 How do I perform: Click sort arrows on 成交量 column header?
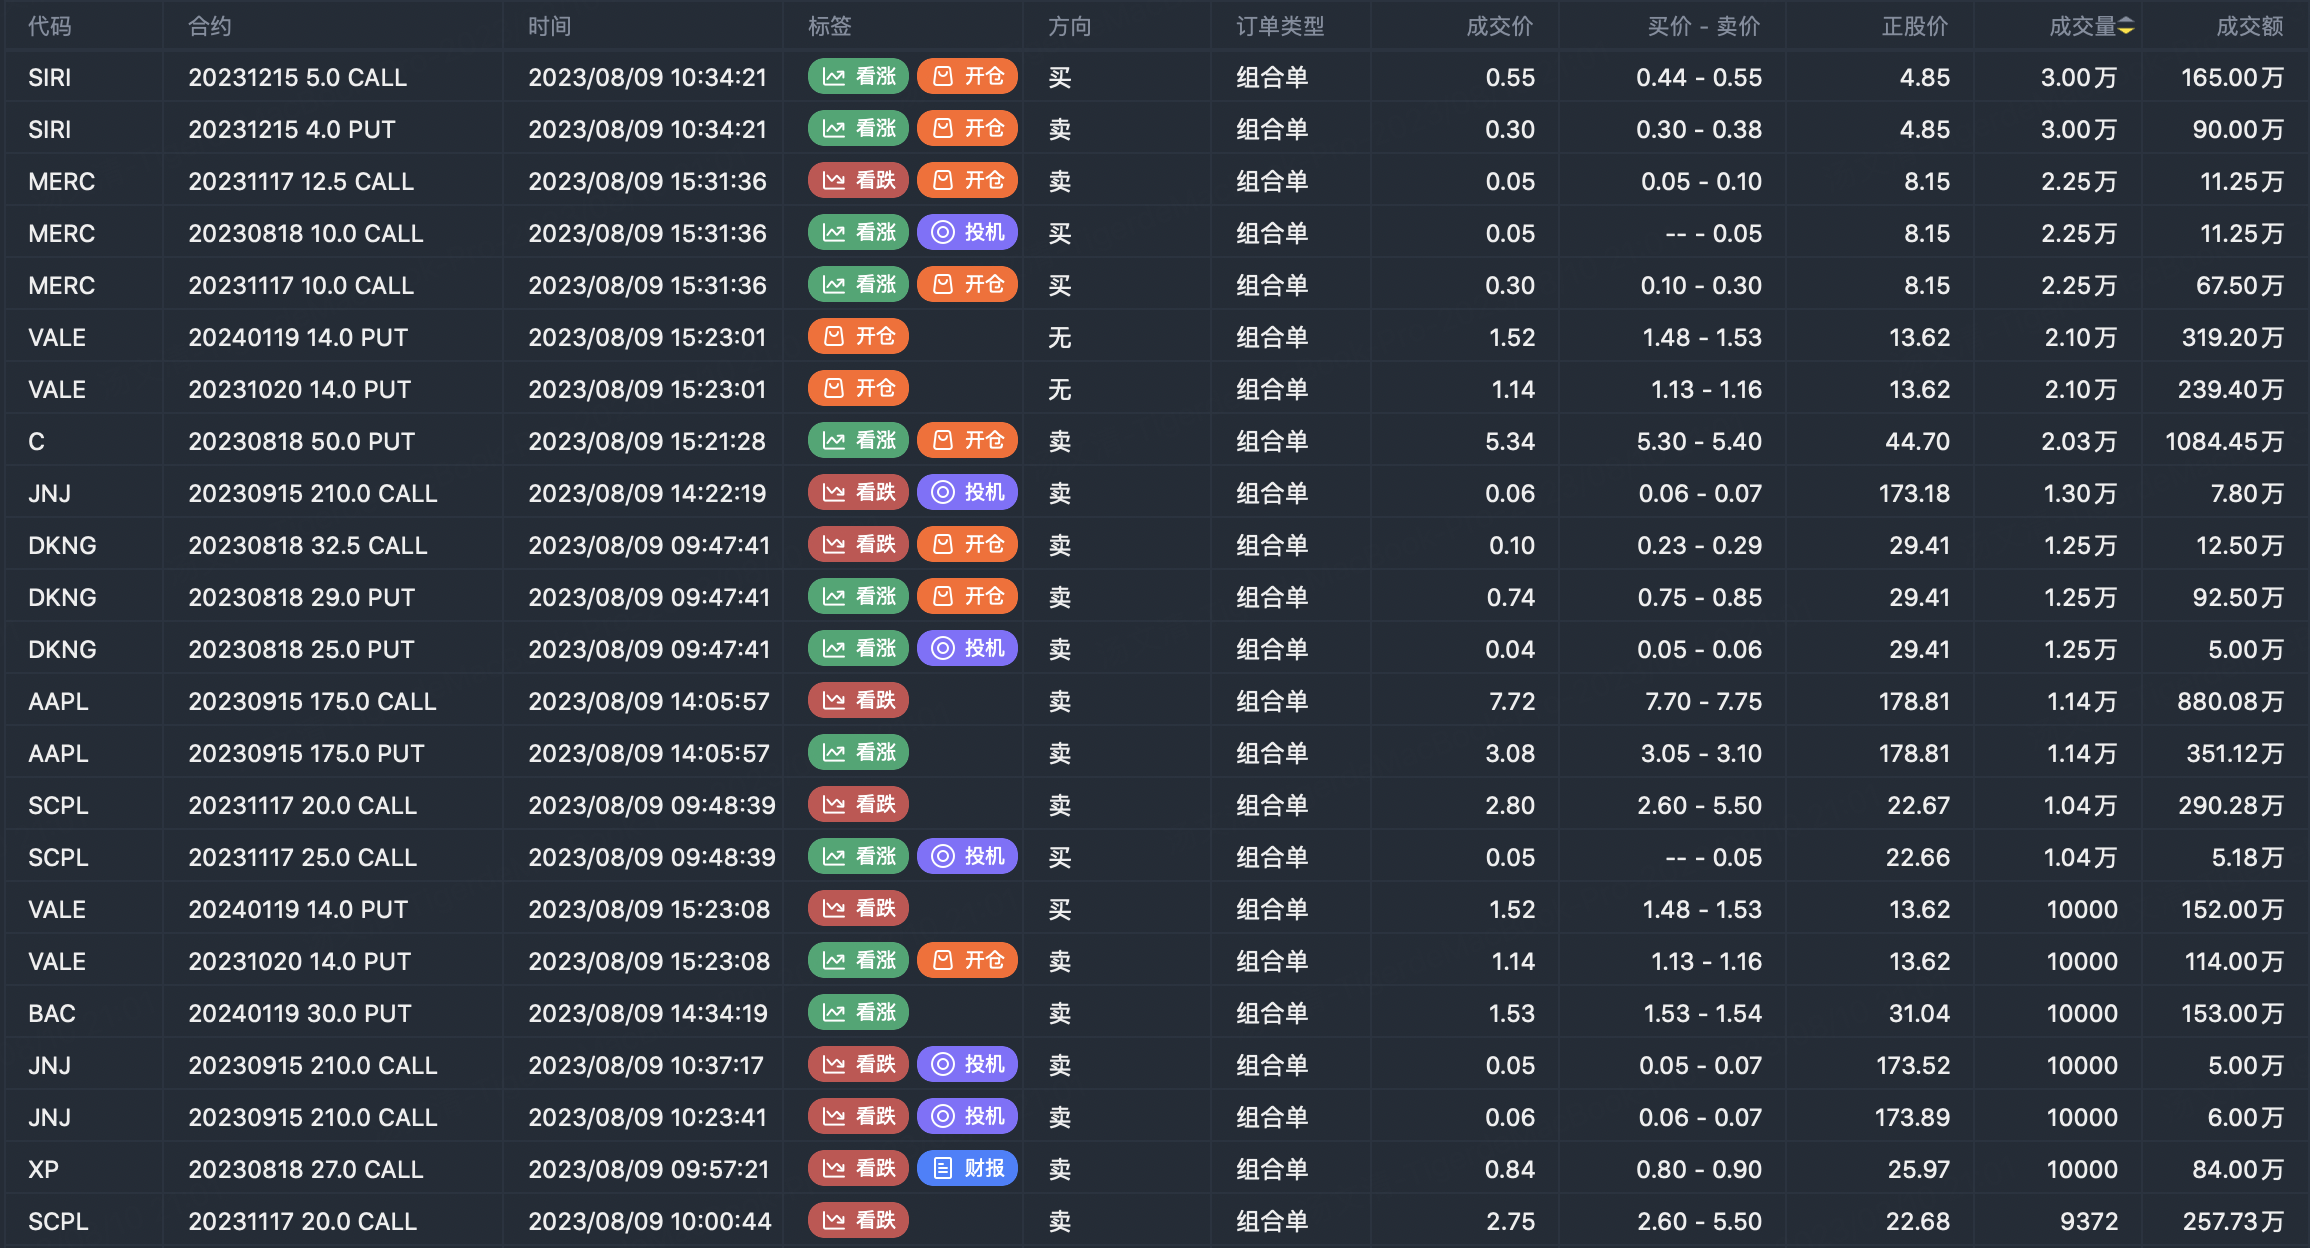coord(2126,27)
